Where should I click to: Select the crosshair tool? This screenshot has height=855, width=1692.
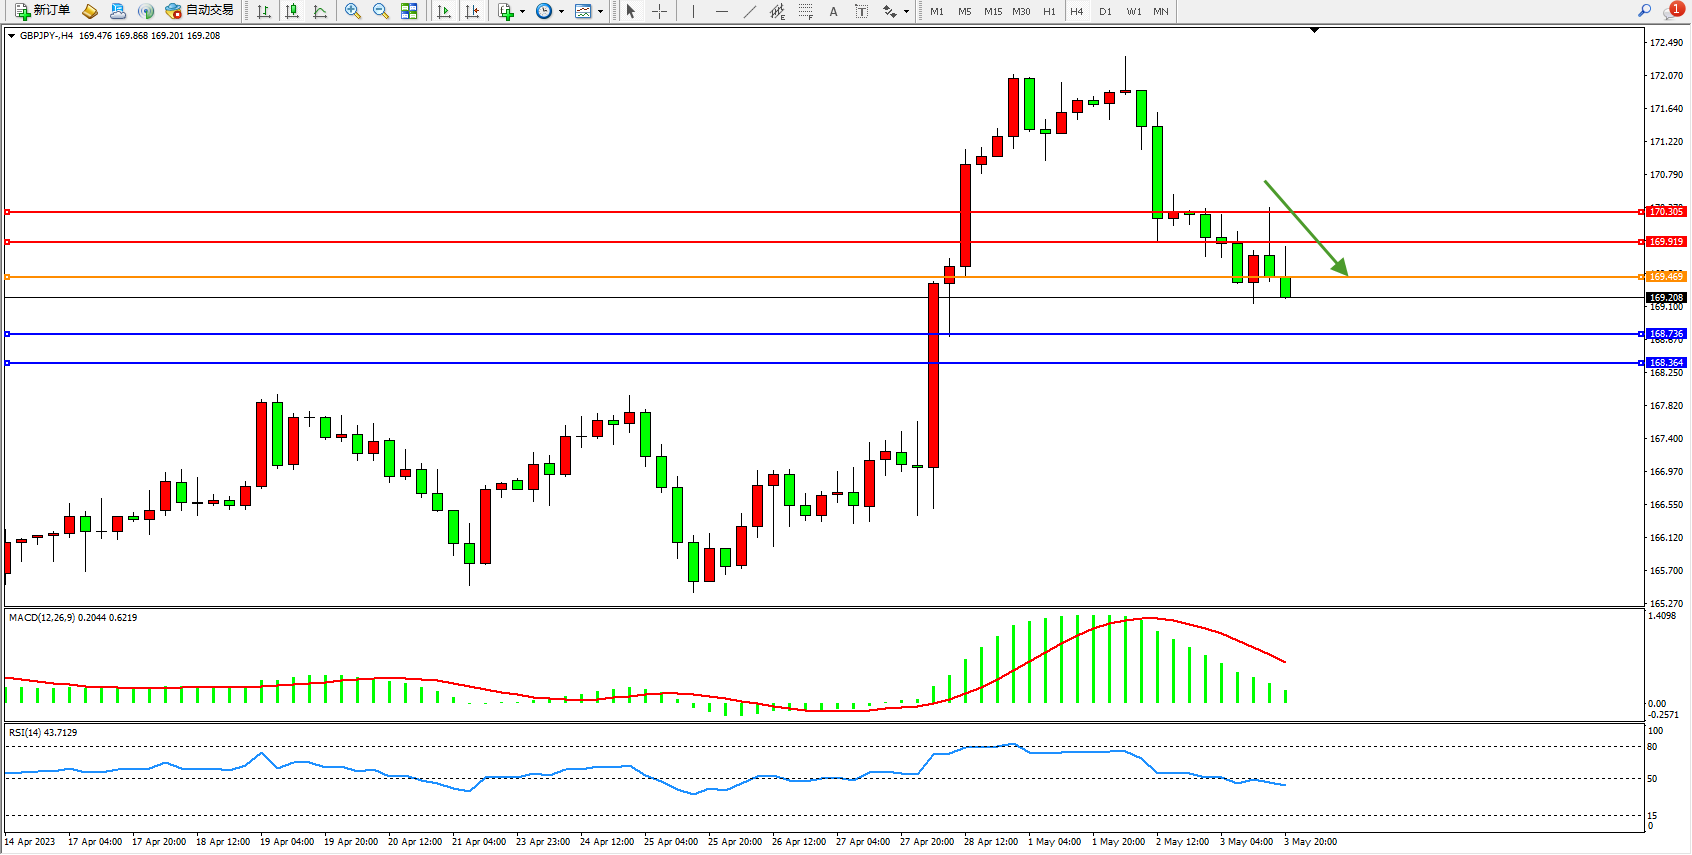tap(660, 11)
